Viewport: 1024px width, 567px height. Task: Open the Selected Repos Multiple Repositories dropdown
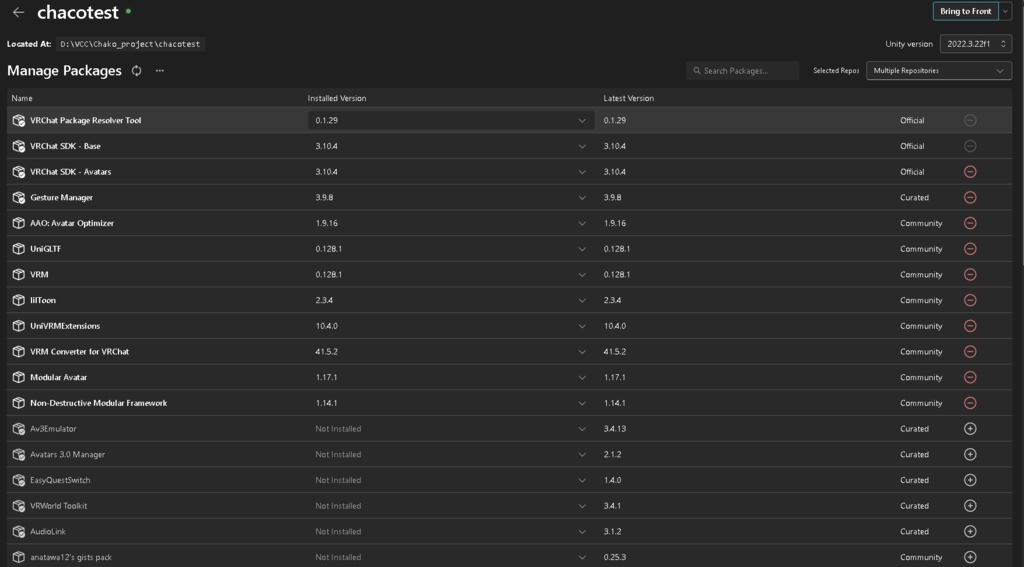pyautogui.click(x=938, y=71)
